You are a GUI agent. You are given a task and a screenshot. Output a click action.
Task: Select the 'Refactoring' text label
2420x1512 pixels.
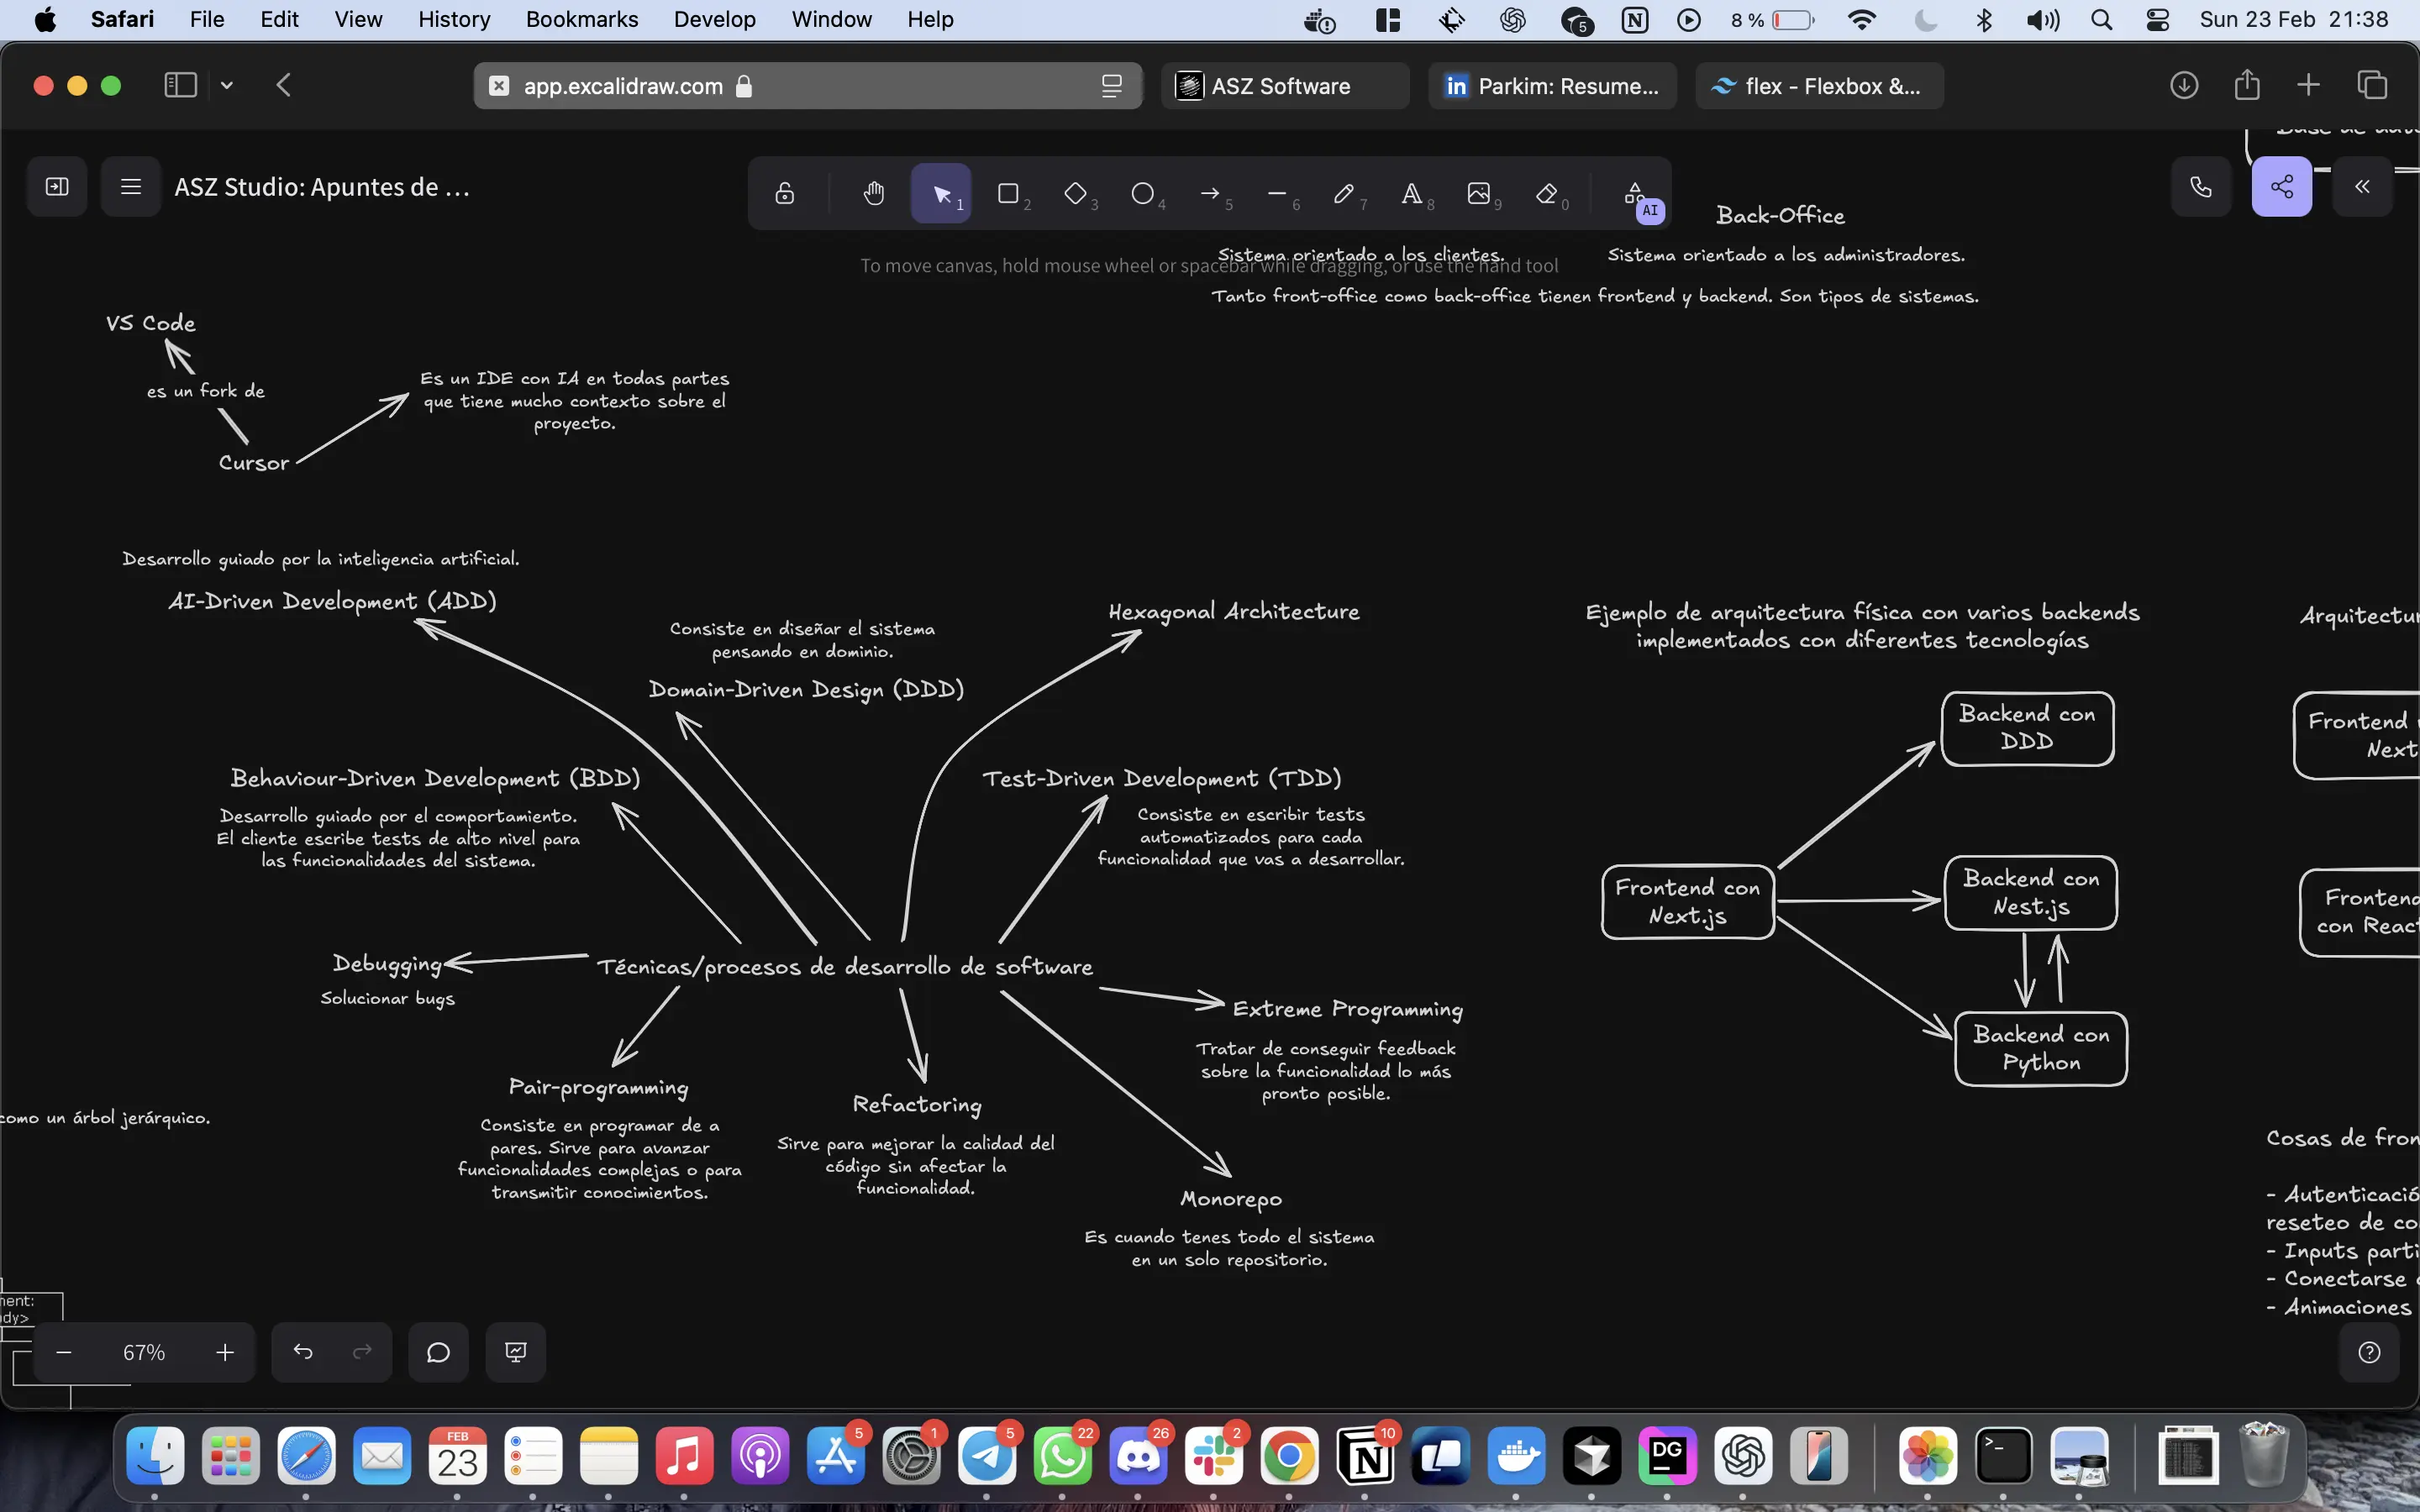click(x=917, y=1104)
